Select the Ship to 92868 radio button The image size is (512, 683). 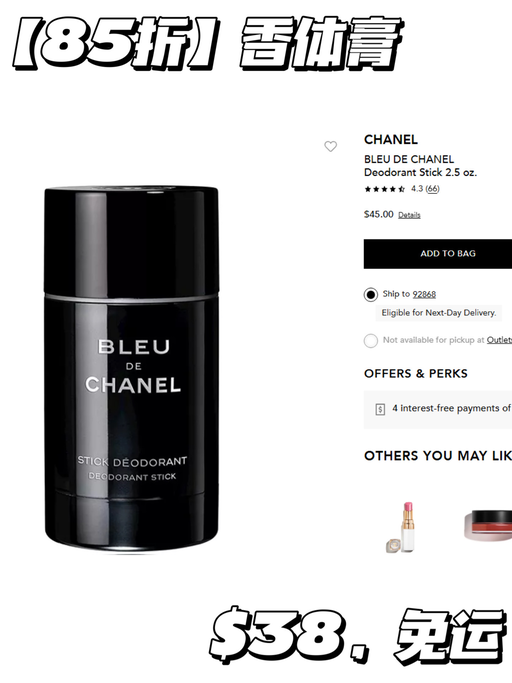tap(371, 295)
